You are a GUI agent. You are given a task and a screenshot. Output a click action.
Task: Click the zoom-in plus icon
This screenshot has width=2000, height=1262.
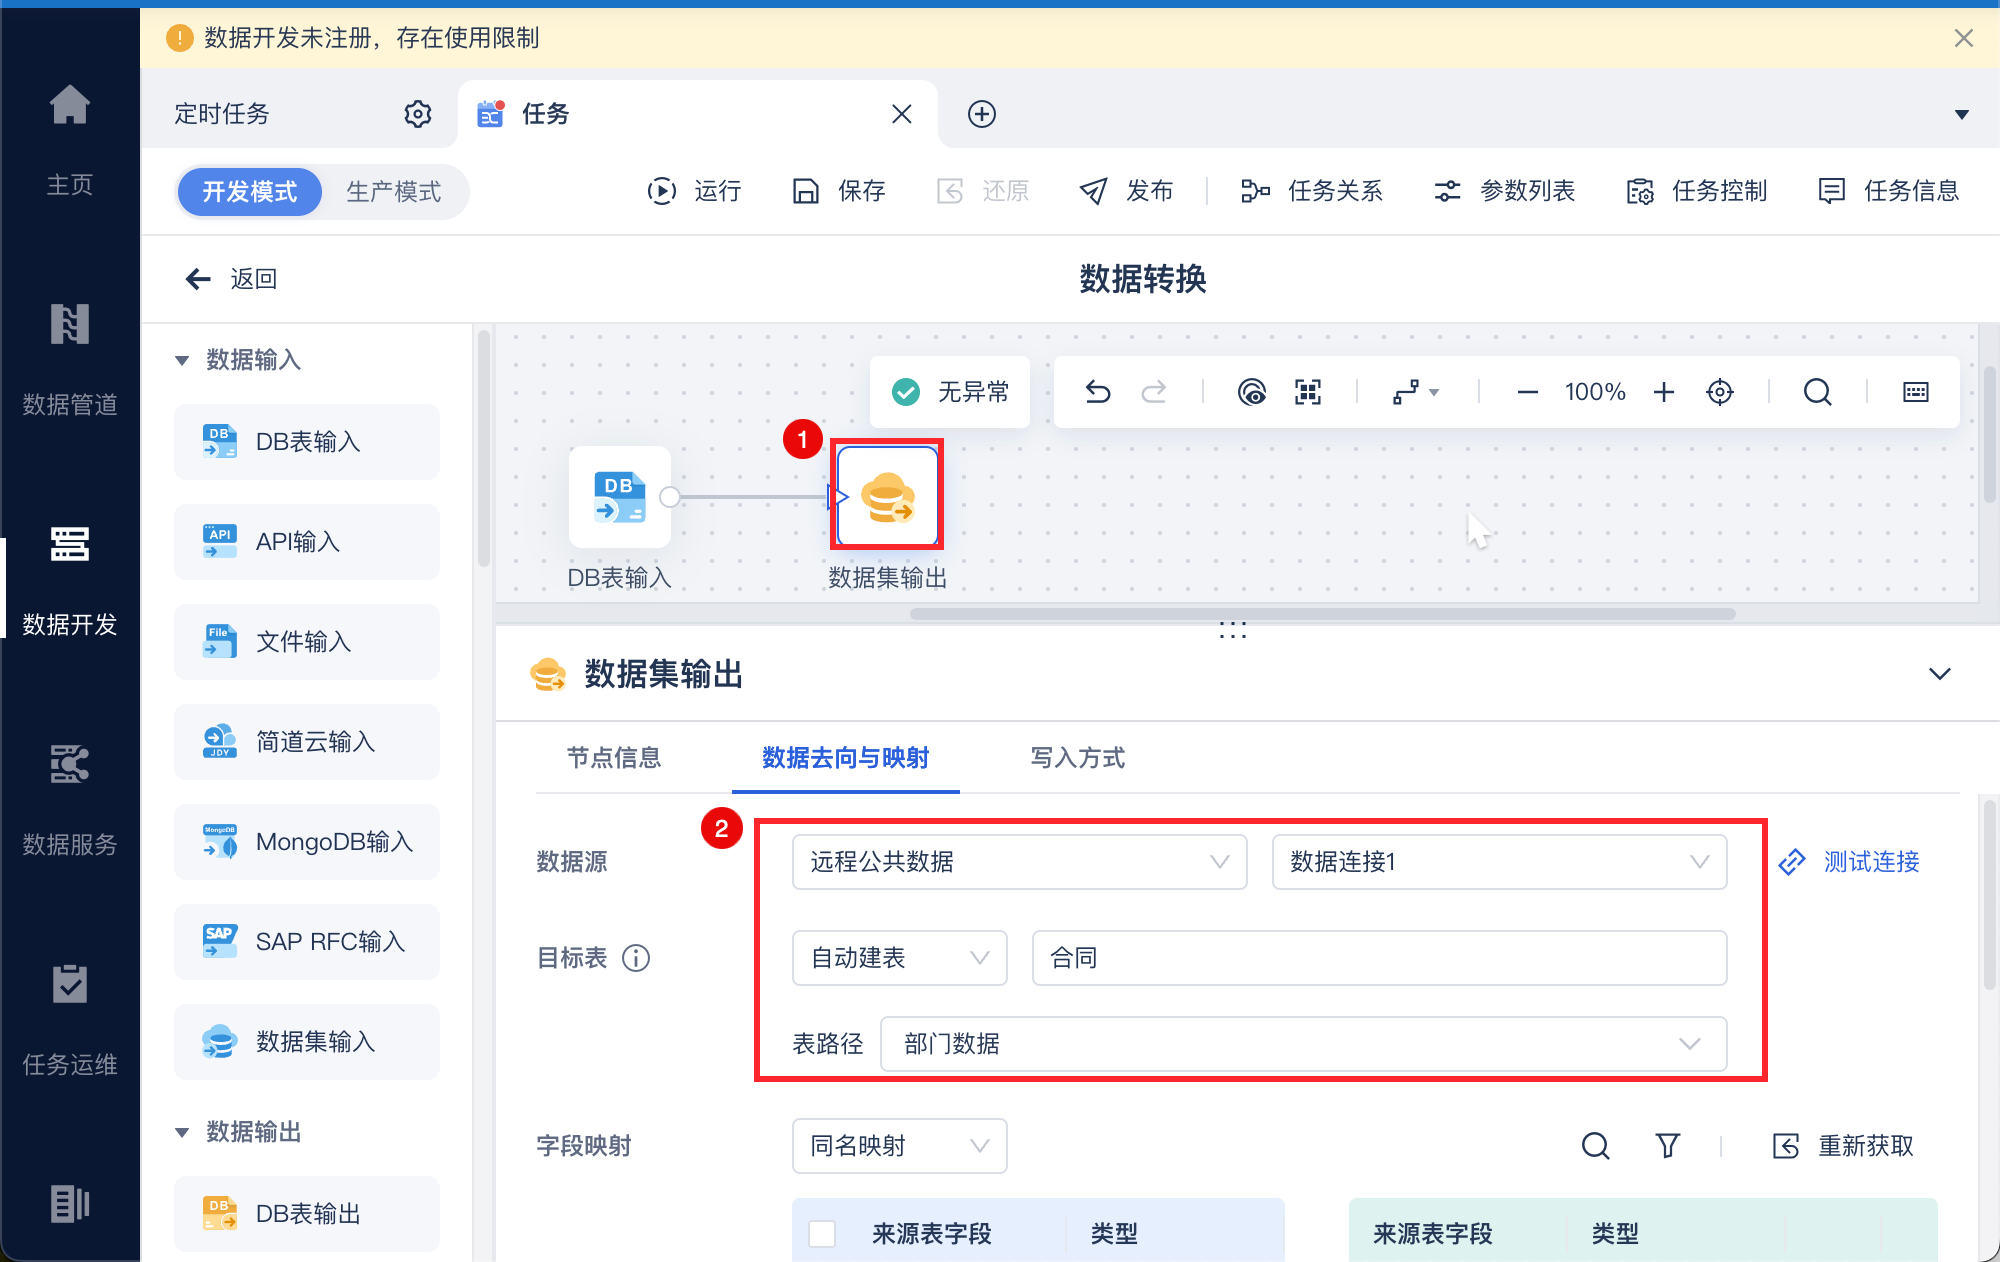click(1663, 392)
